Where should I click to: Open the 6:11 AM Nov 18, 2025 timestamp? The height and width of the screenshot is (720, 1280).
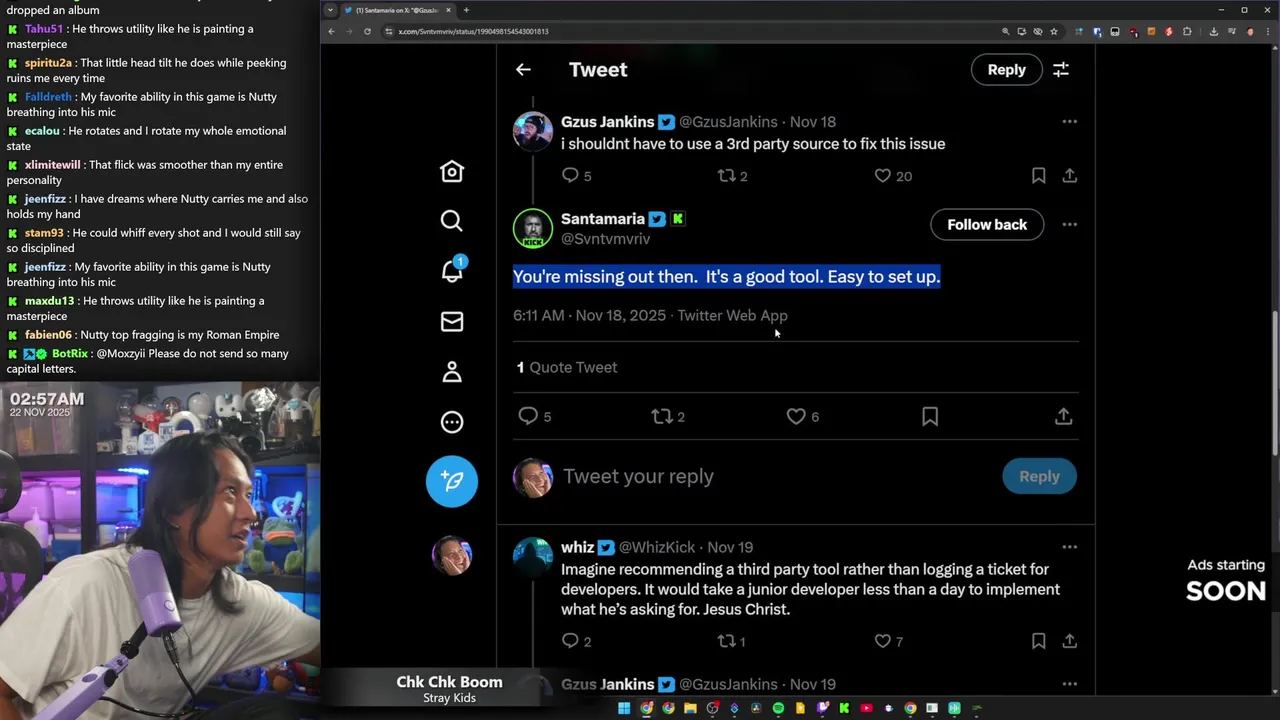589,316
